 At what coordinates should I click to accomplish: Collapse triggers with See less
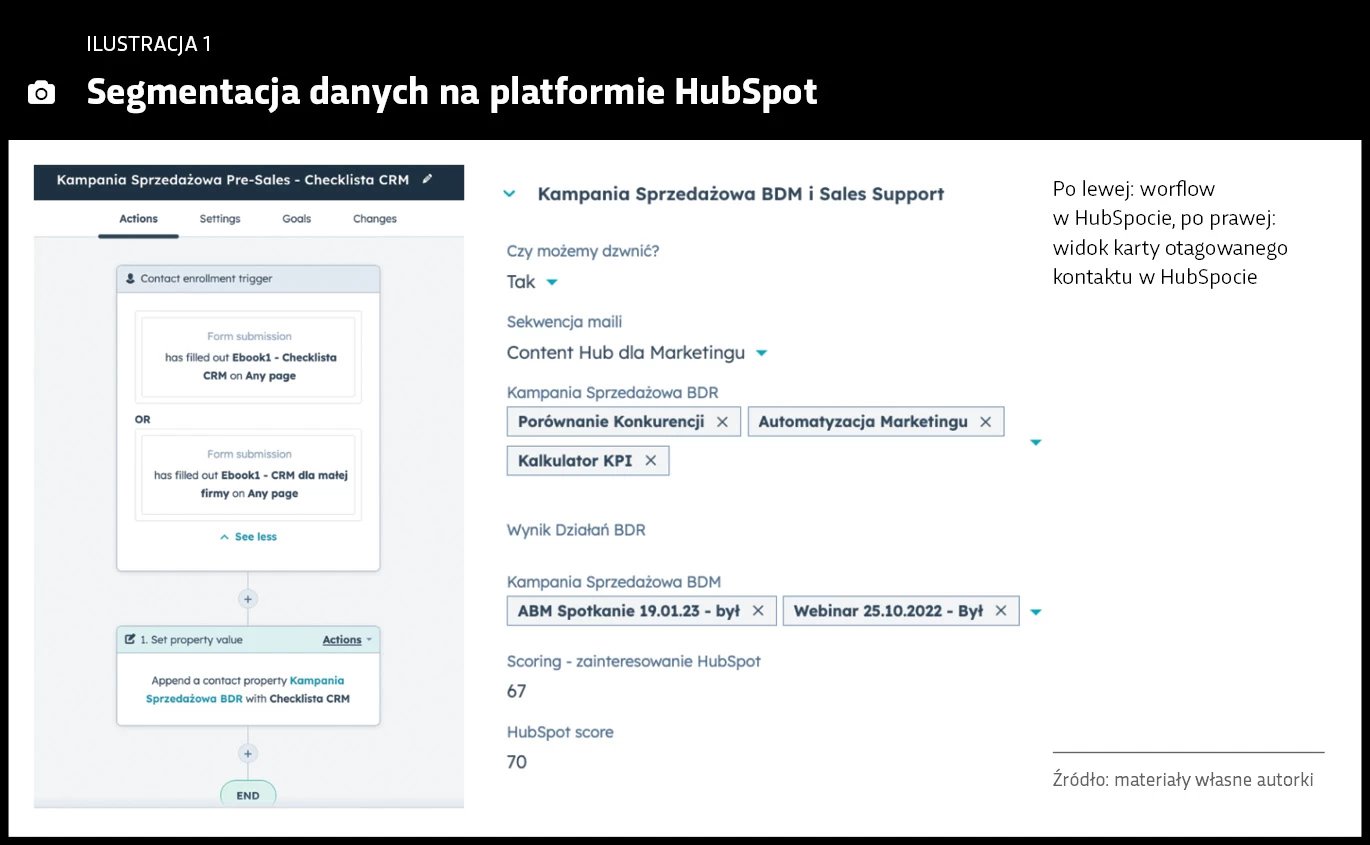(248, 537)
